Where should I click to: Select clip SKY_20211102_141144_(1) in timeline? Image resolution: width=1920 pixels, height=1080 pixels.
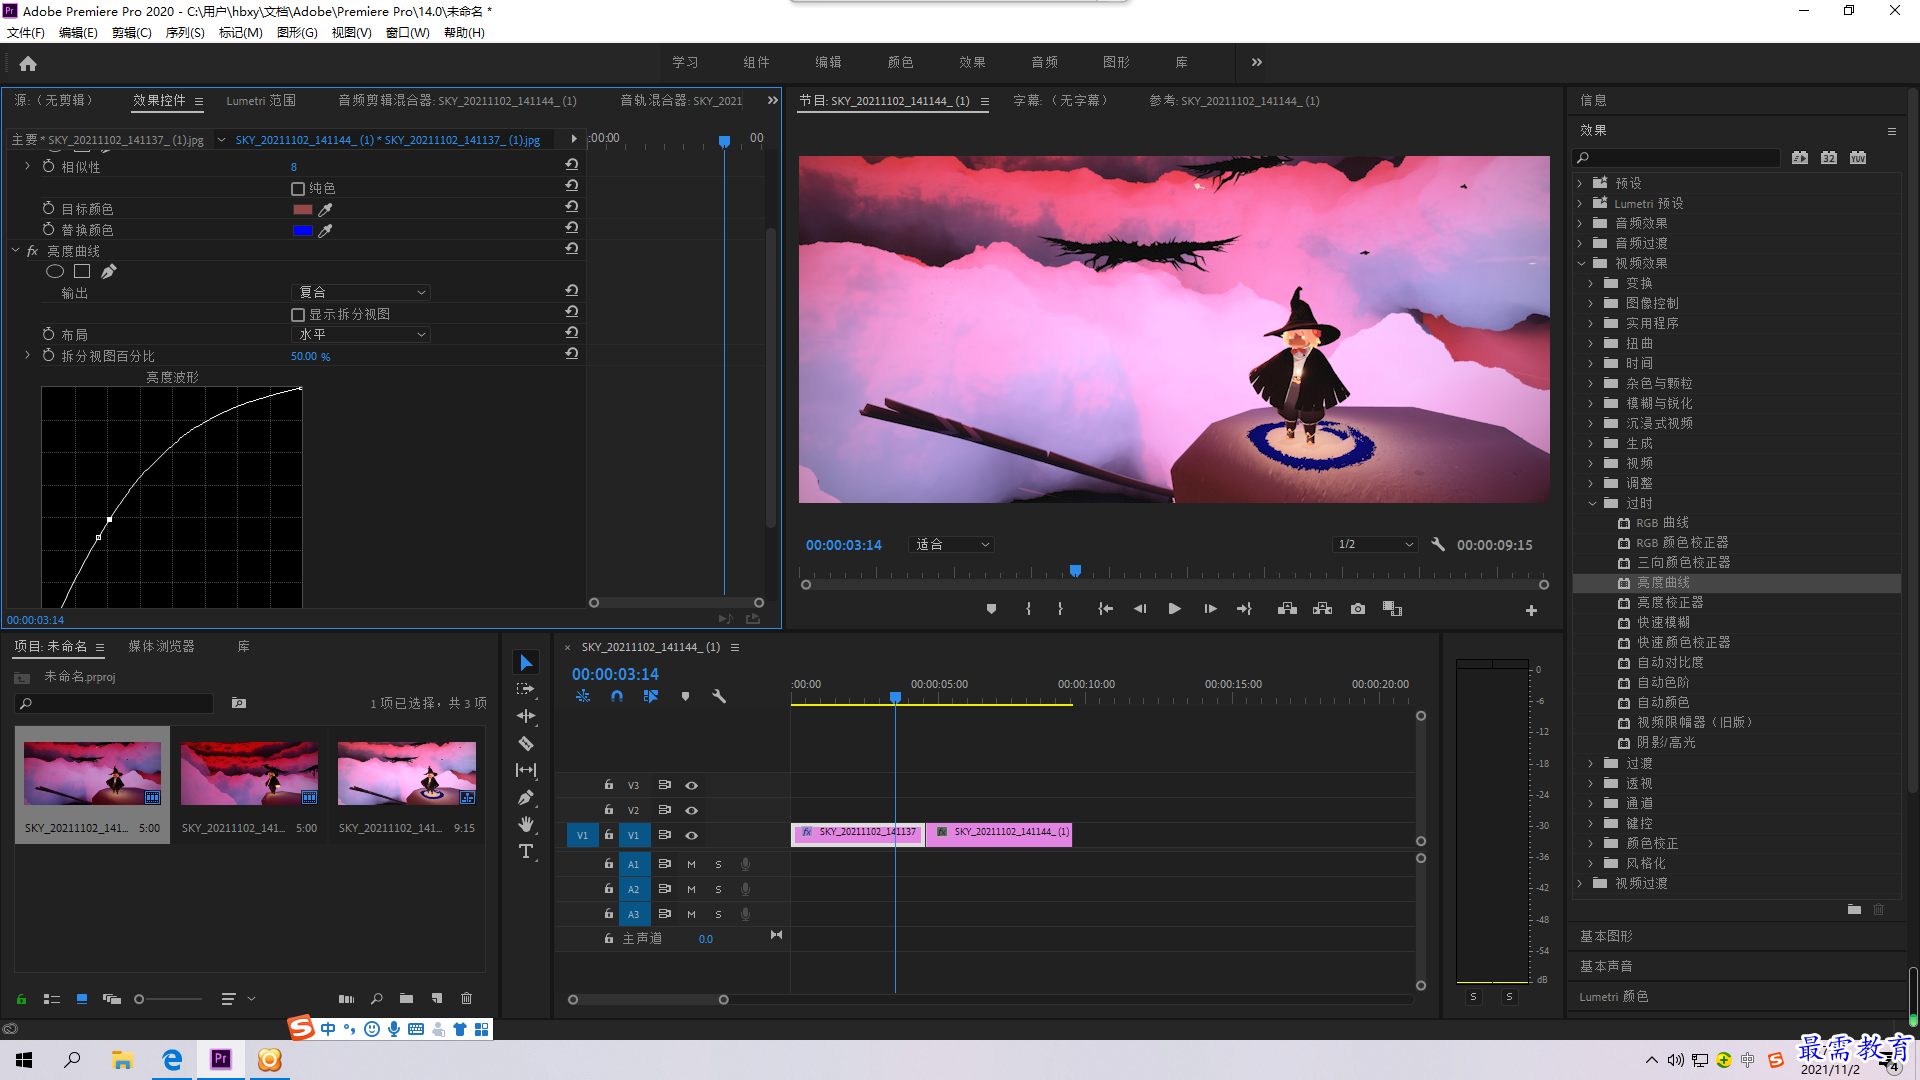(x=999, y=835)
